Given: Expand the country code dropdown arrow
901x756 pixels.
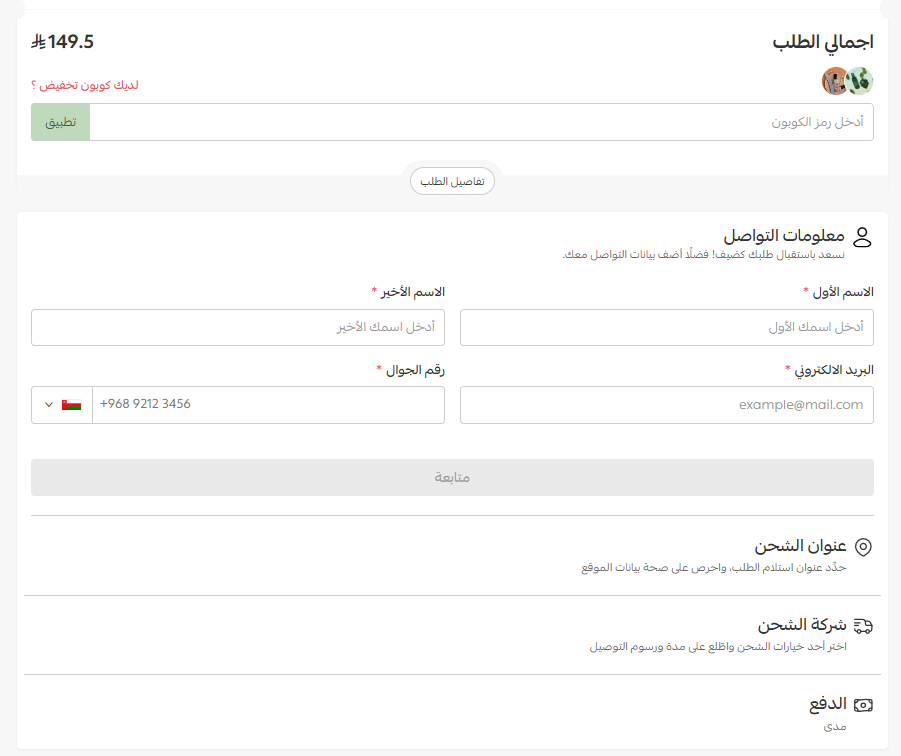Looking at the screenshot, I should click(x=47, y=405).
